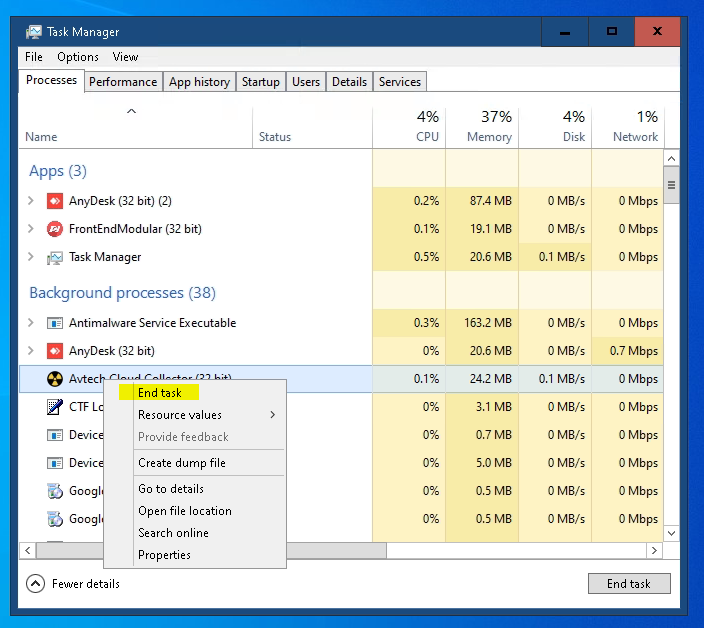Click the Task Manager row icon
The width and height of the screenshot is (704, 628).
coord(55,257)
